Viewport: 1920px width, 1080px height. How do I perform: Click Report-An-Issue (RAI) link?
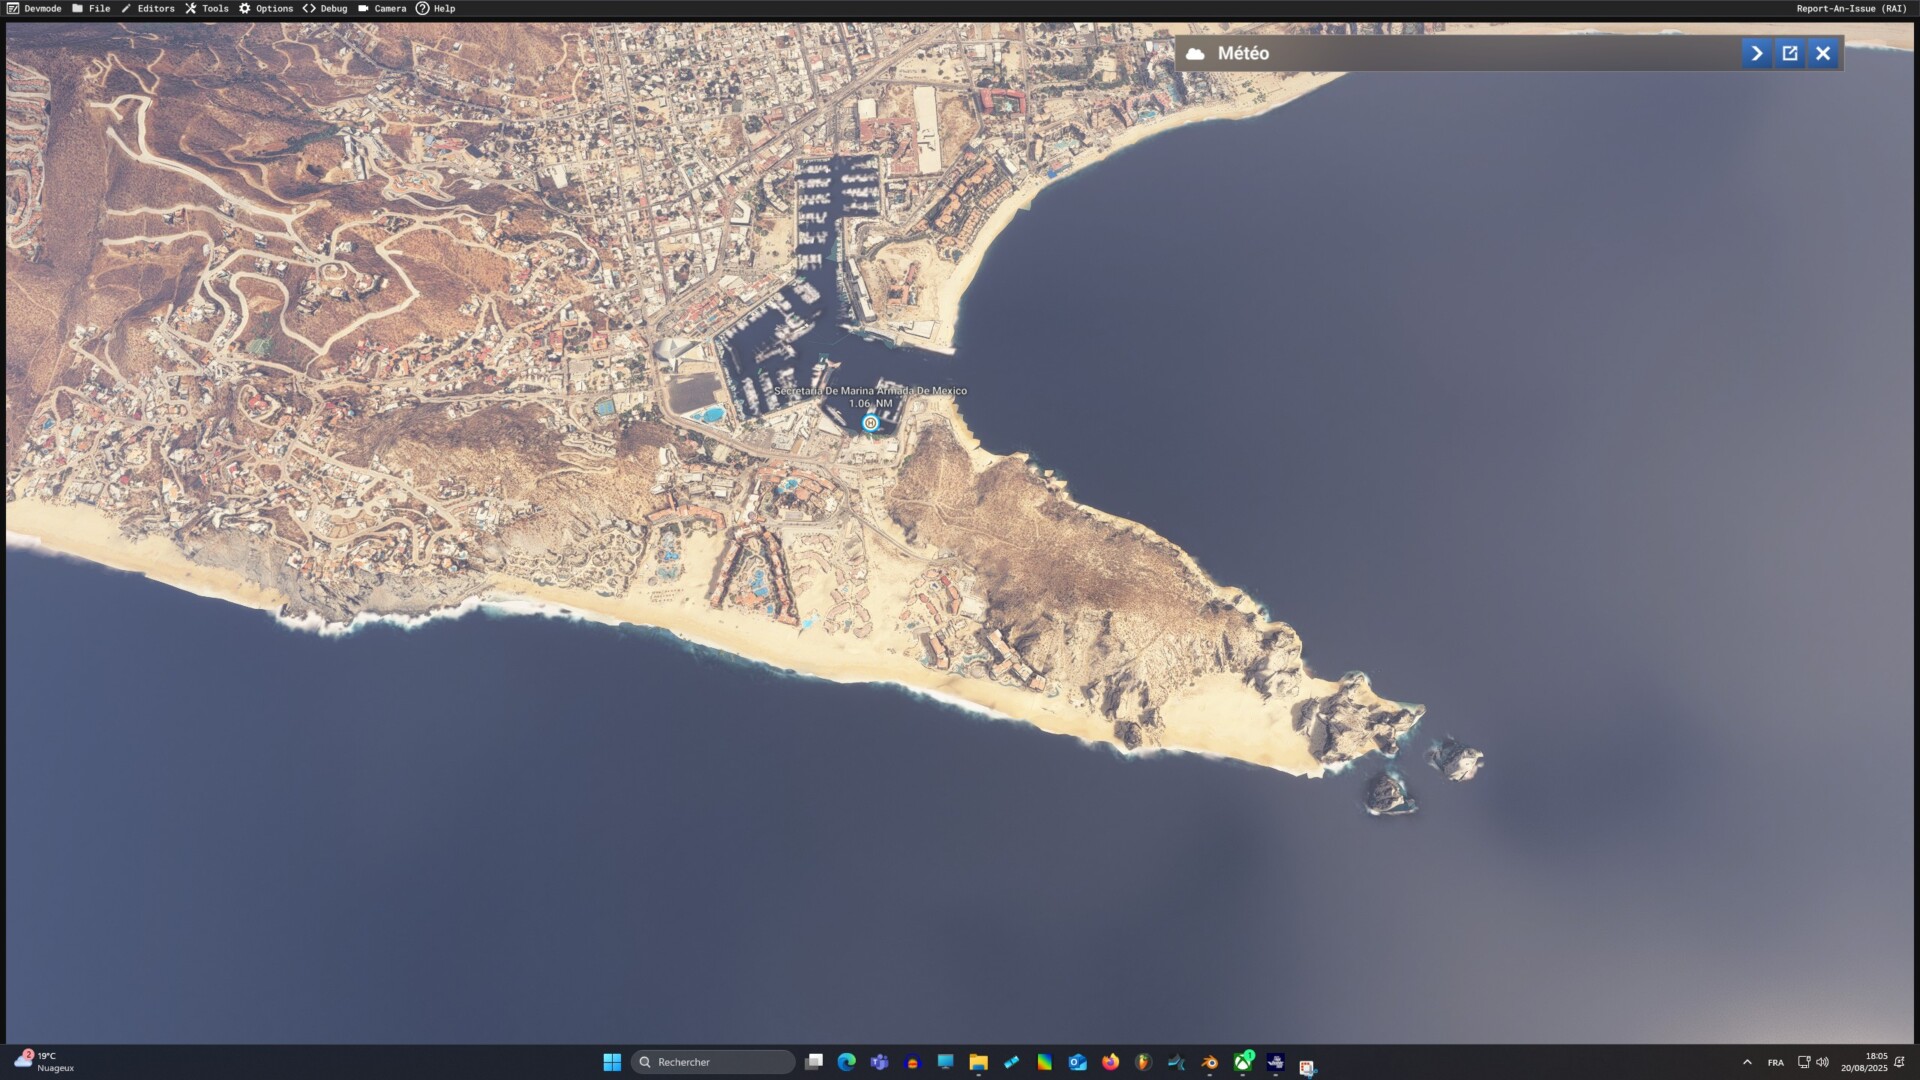coord(1851,8)
